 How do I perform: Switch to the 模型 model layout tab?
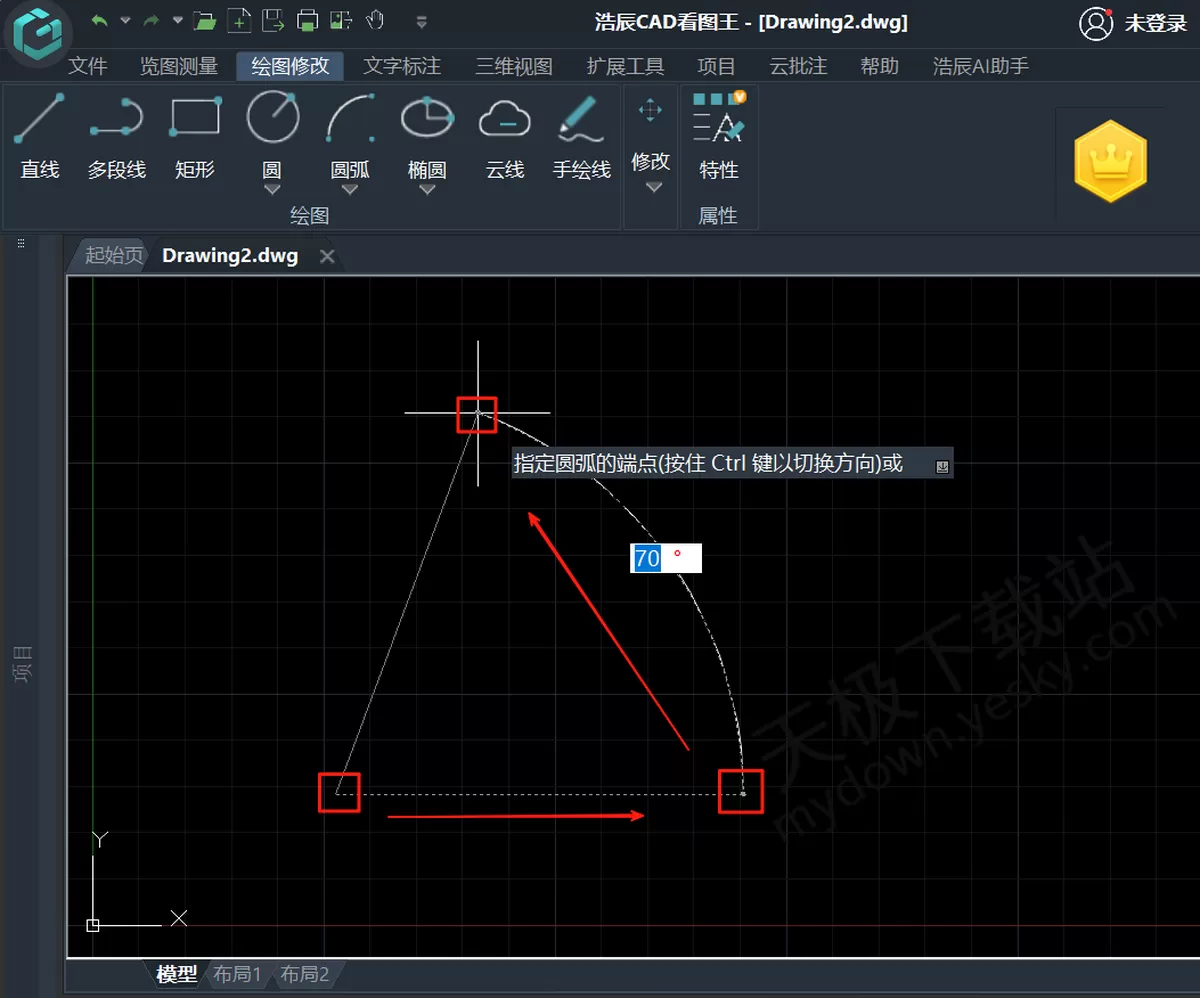tap(177, 974)
